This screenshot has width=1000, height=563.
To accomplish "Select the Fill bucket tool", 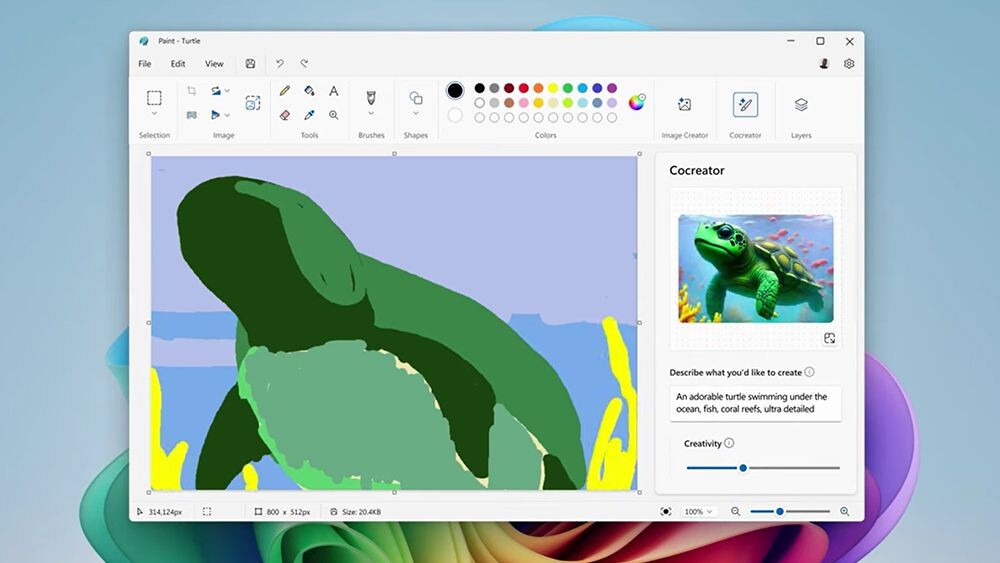I will [309, 91].
